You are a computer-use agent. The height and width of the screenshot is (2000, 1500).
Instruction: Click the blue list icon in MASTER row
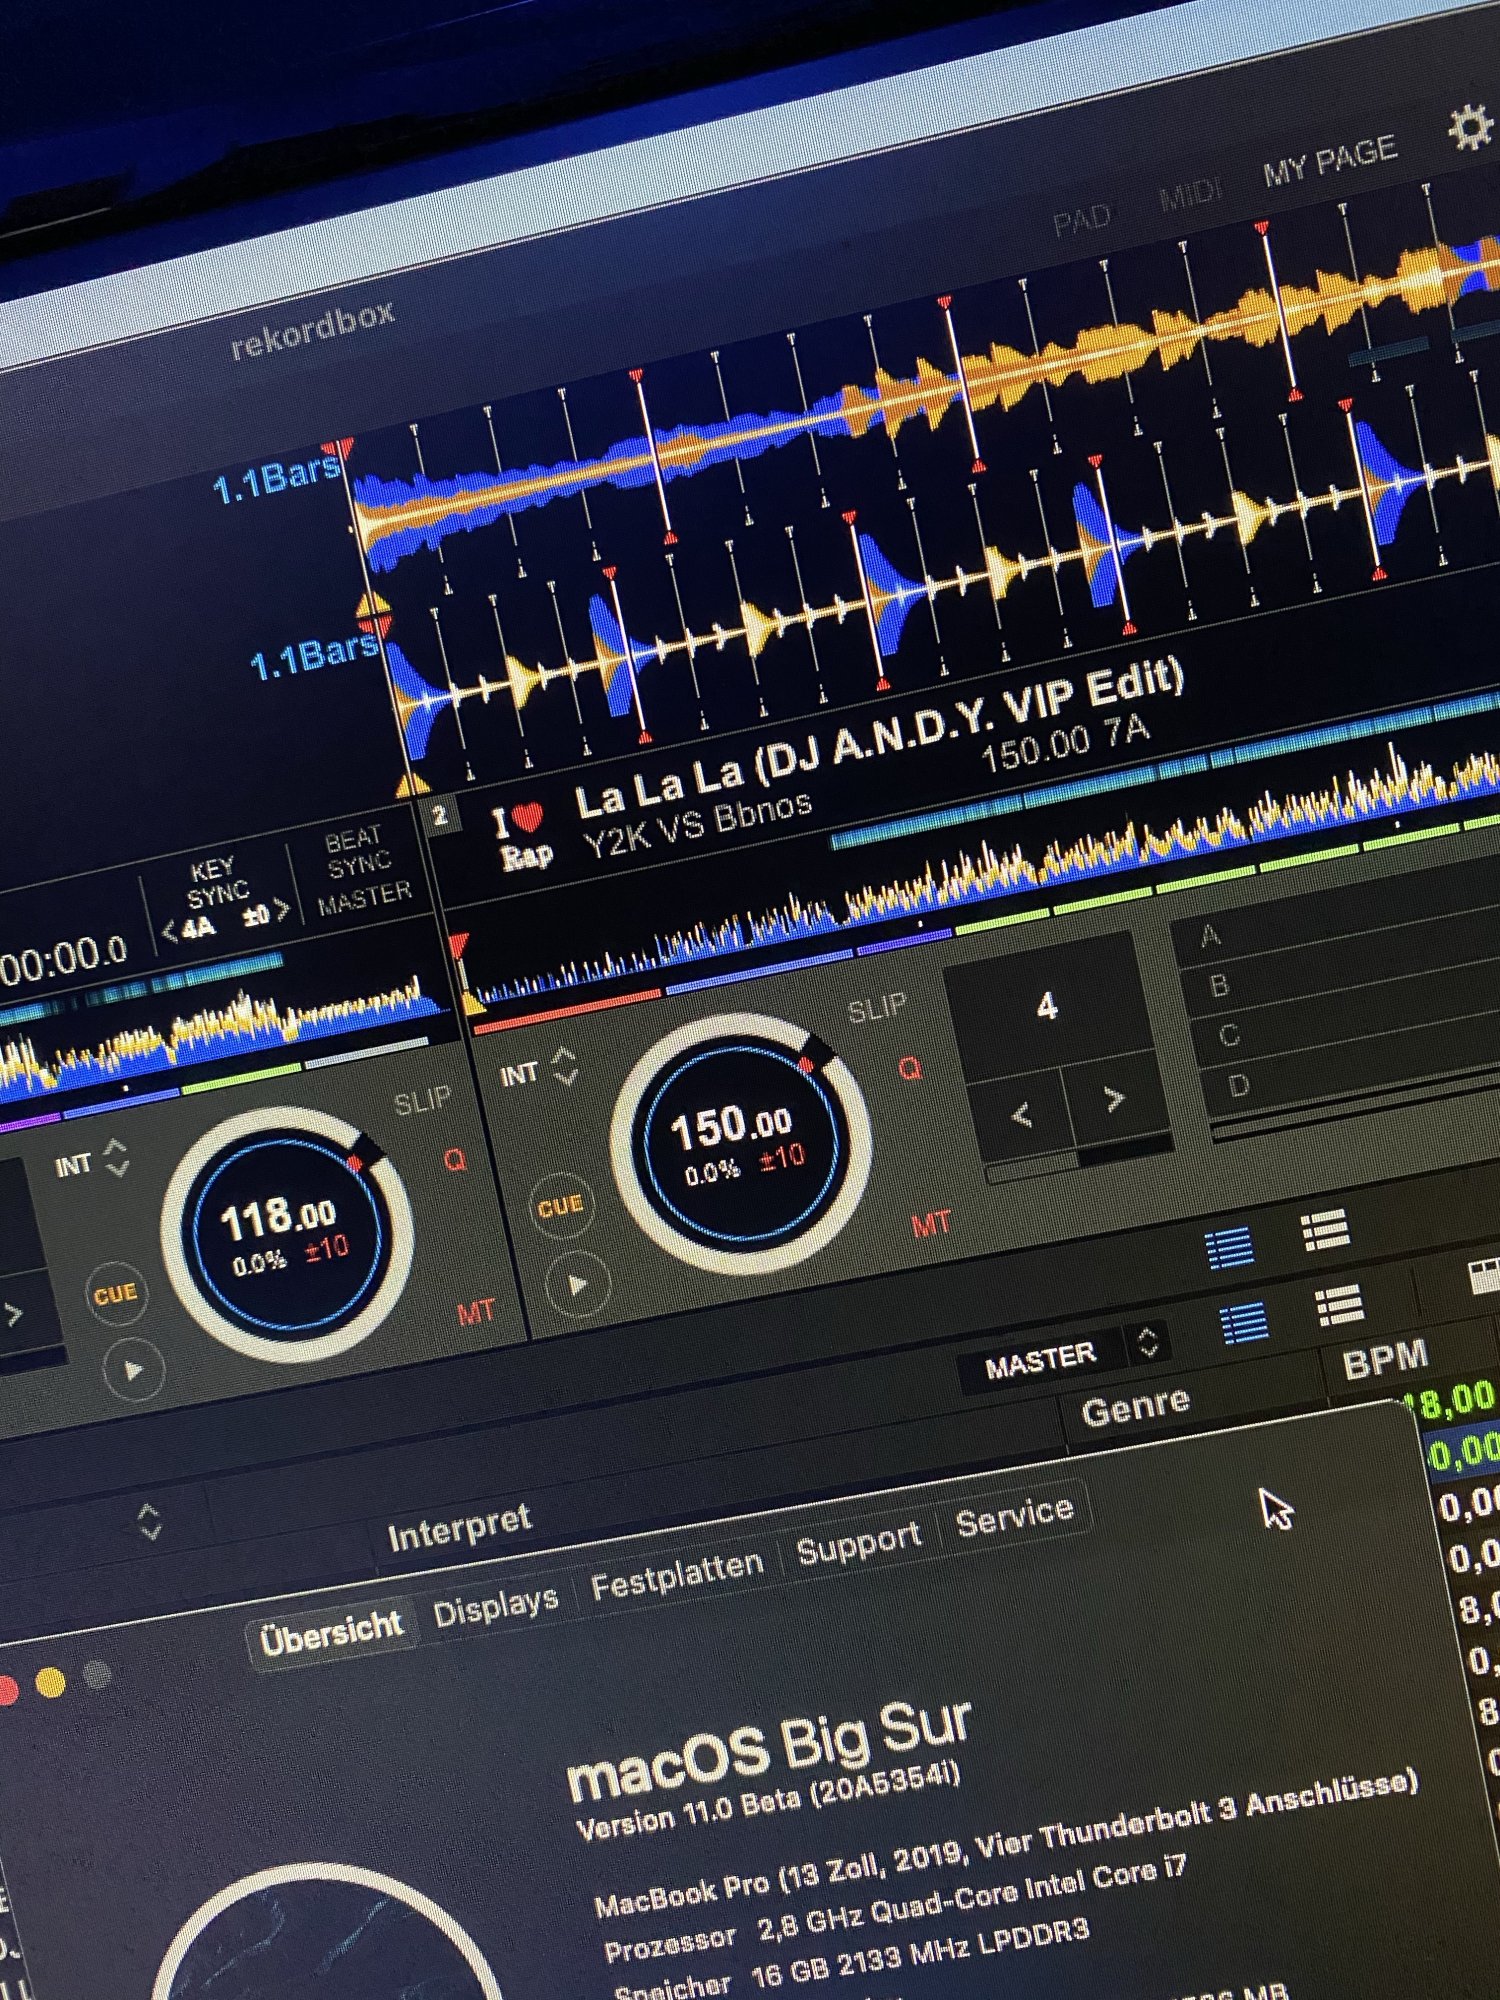tap(1246, 1323)
